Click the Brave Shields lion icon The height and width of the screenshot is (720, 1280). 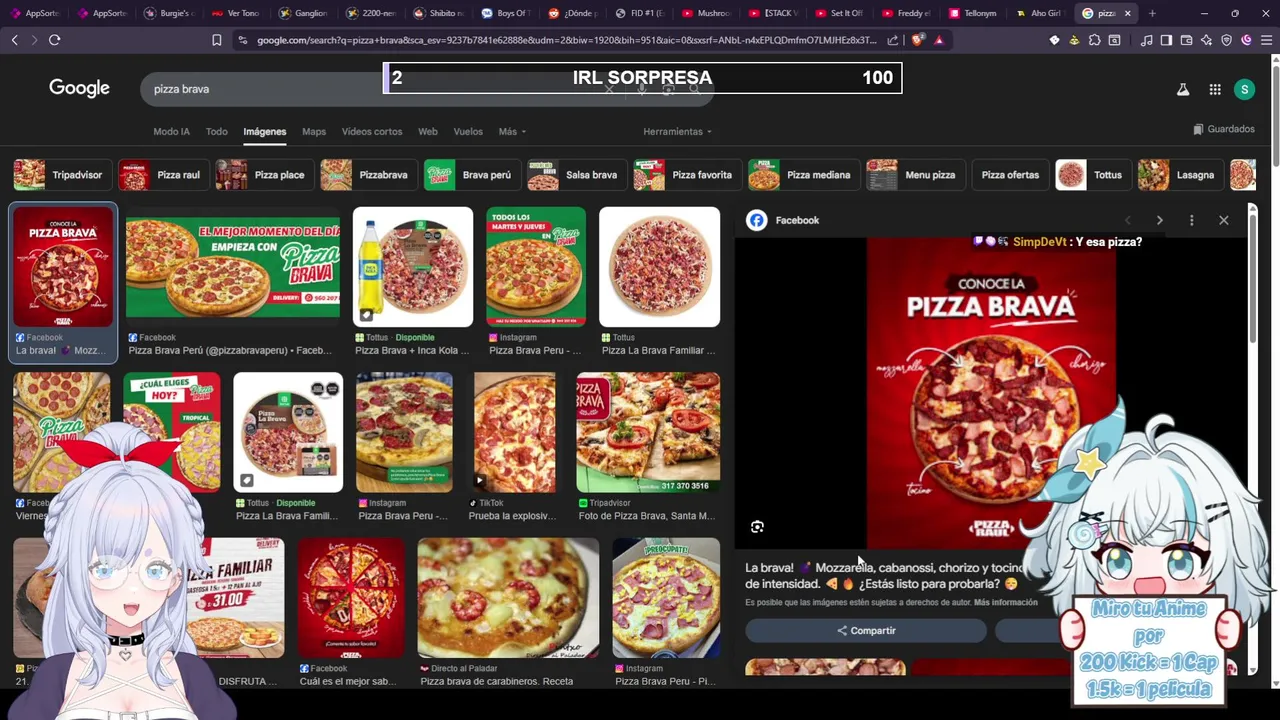917,40
